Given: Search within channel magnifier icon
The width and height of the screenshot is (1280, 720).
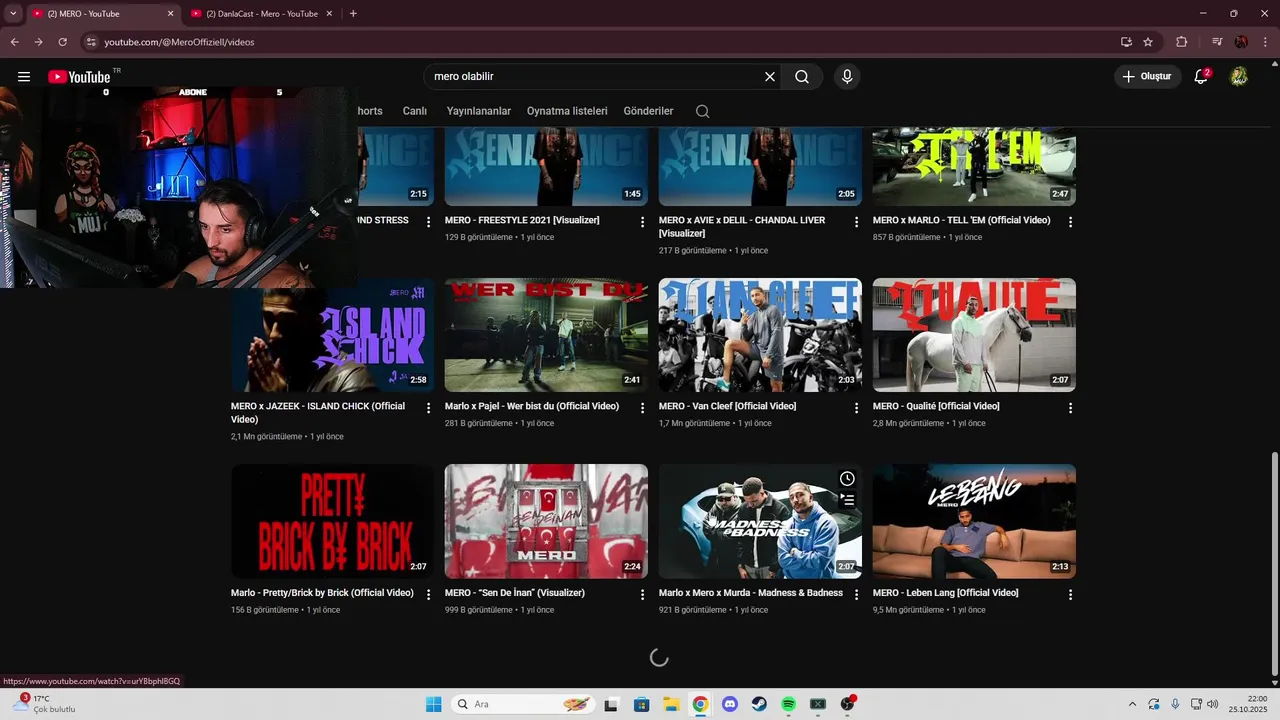Looking at the screenshot, I should (703, 111).
